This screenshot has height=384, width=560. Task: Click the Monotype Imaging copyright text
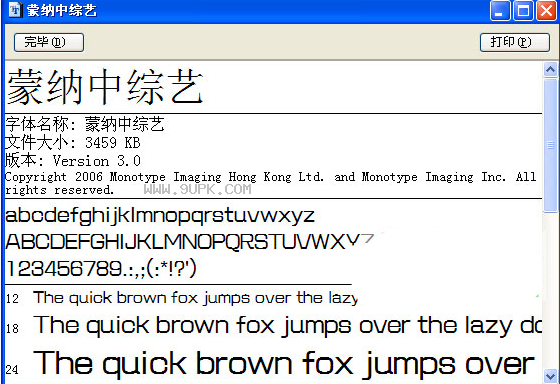point(271,183)
